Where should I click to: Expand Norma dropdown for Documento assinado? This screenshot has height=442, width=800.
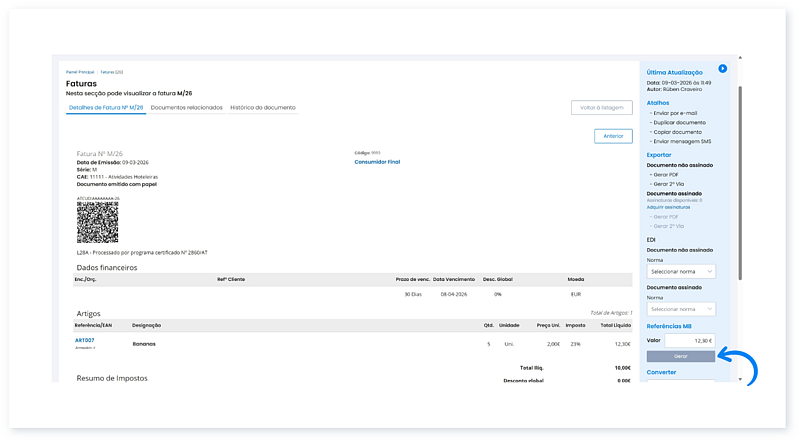[x=680, y=309]
